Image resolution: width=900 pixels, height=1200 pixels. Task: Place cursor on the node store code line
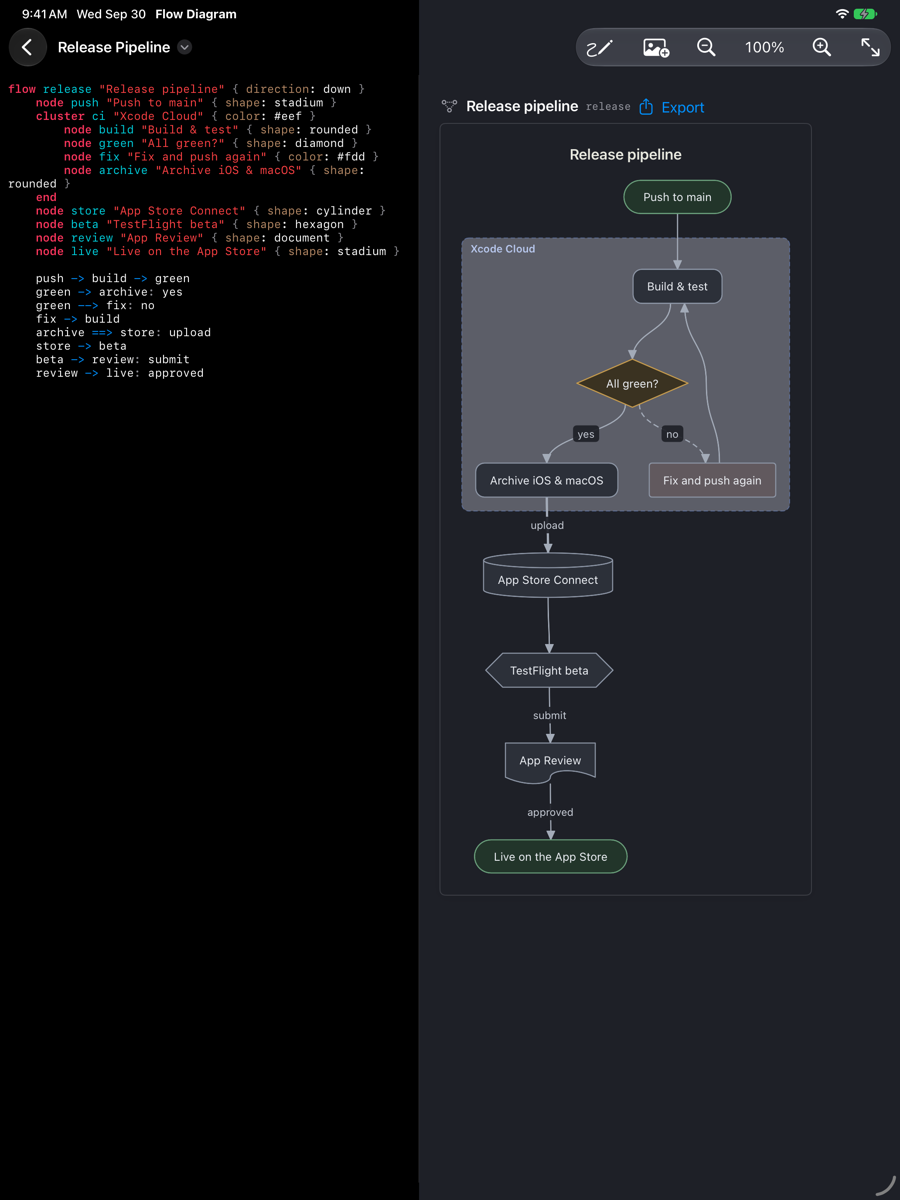click(x=211, y=211)
